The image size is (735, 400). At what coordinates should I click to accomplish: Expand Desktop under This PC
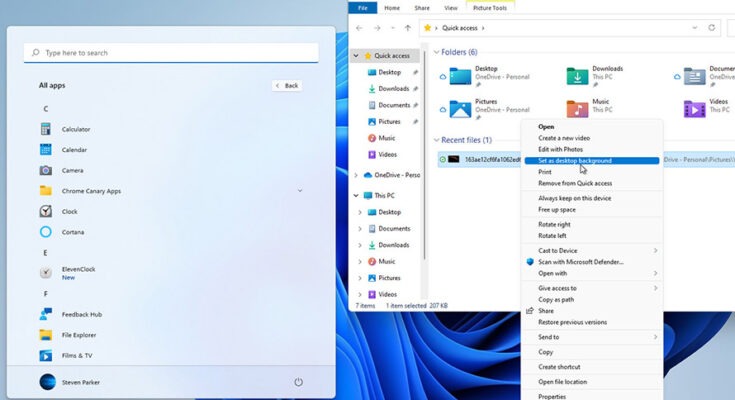[360, 212]
